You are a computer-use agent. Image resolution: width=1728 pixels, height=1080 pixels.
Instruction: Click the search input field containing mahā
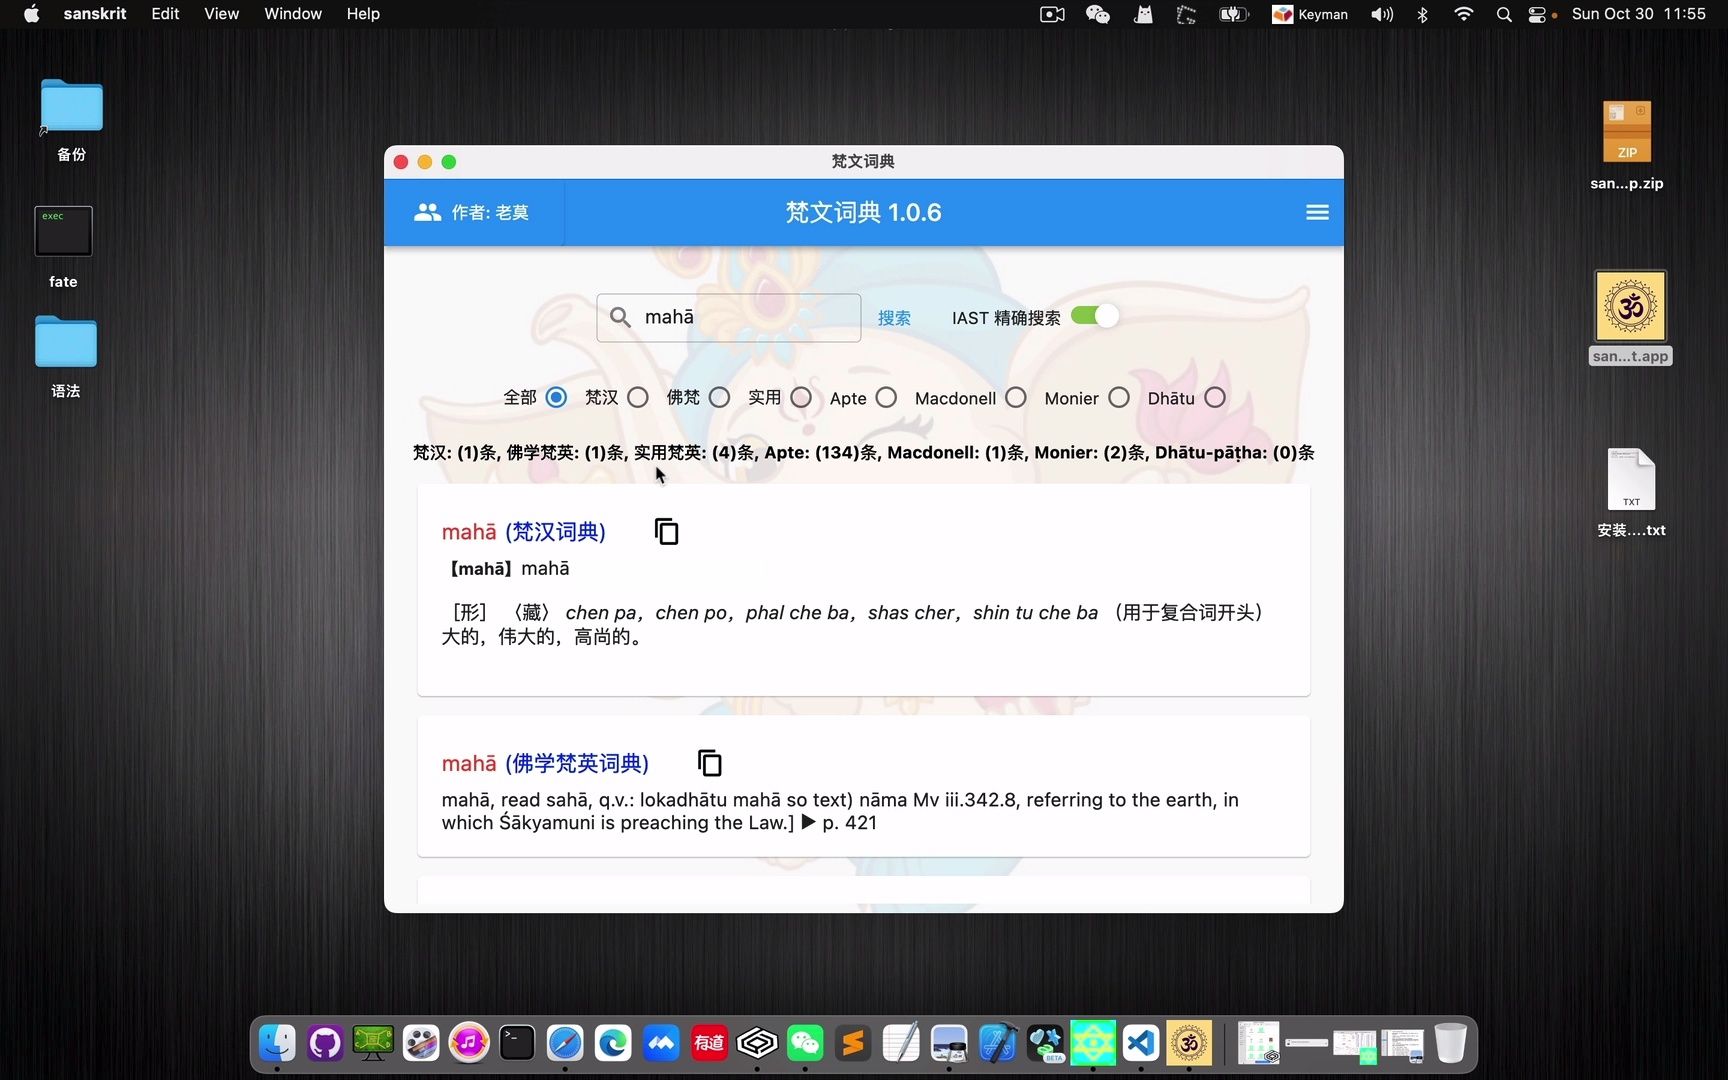(740, 317)
